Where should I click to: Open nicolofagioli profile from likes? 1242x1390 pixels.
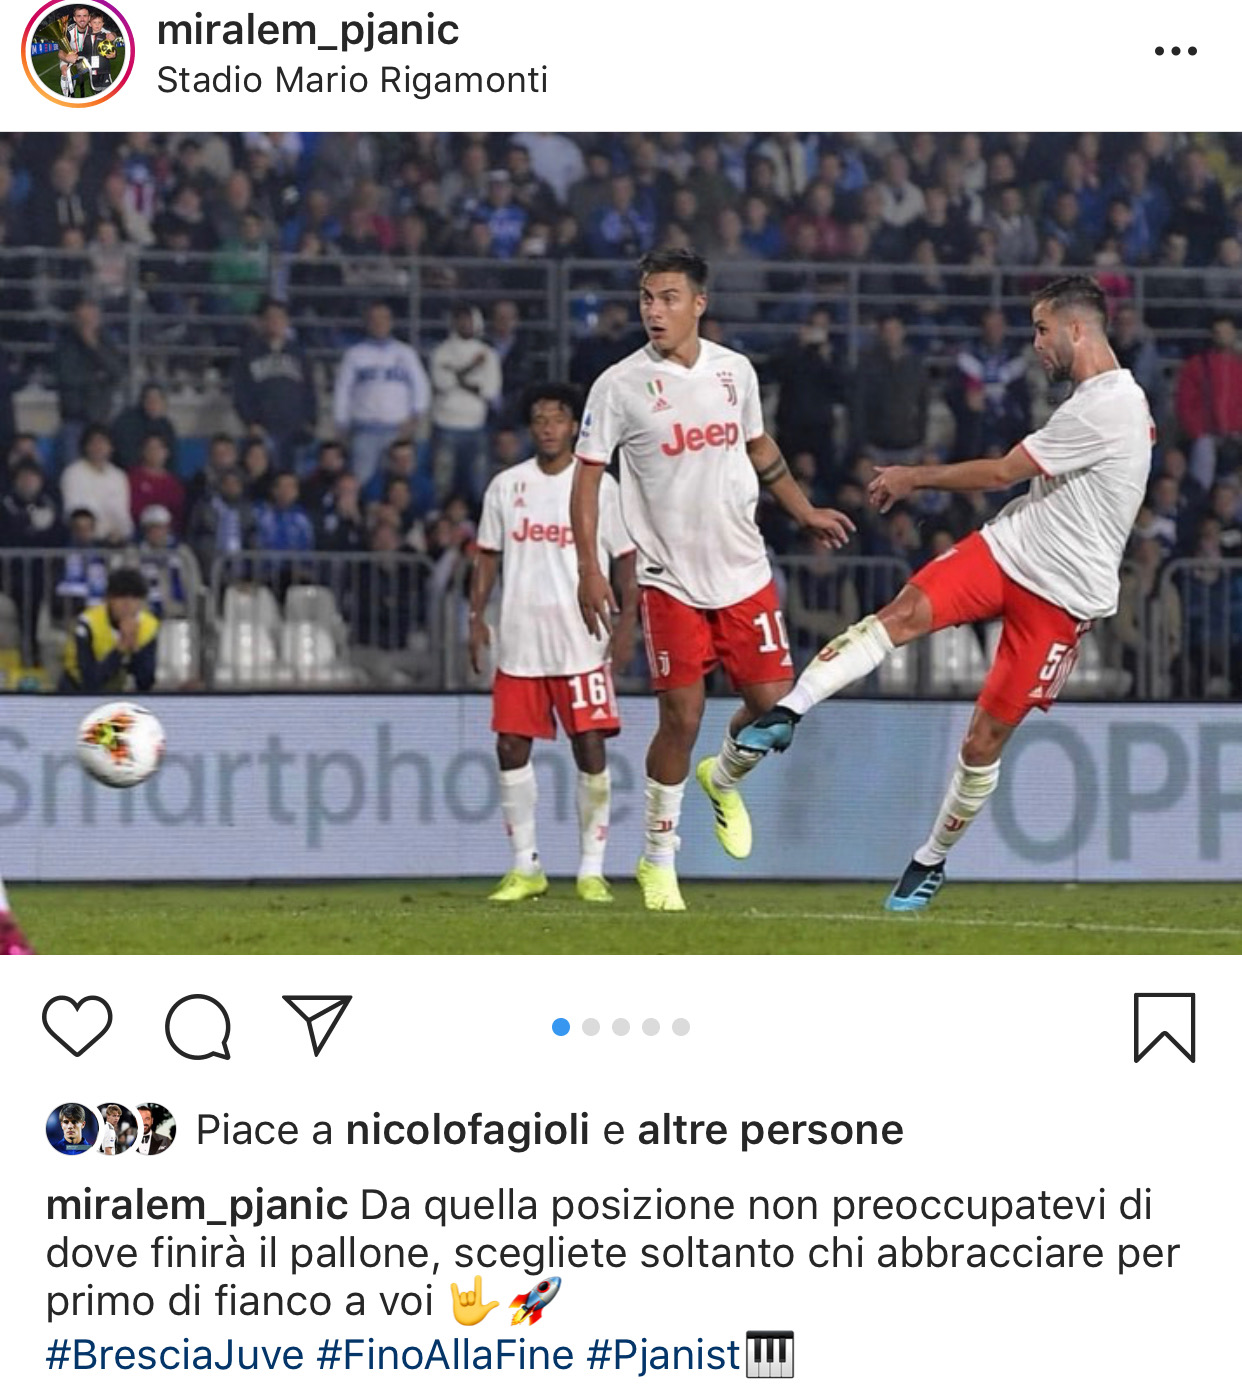click(467, 1130)
